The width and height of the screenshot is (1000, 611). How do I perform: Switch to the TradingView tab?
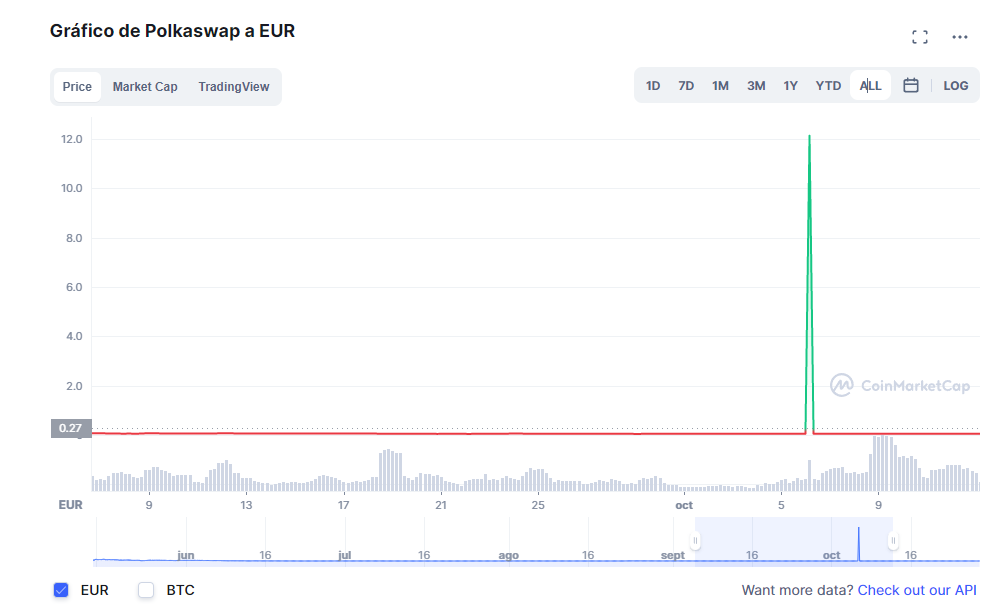pos(234,87)
